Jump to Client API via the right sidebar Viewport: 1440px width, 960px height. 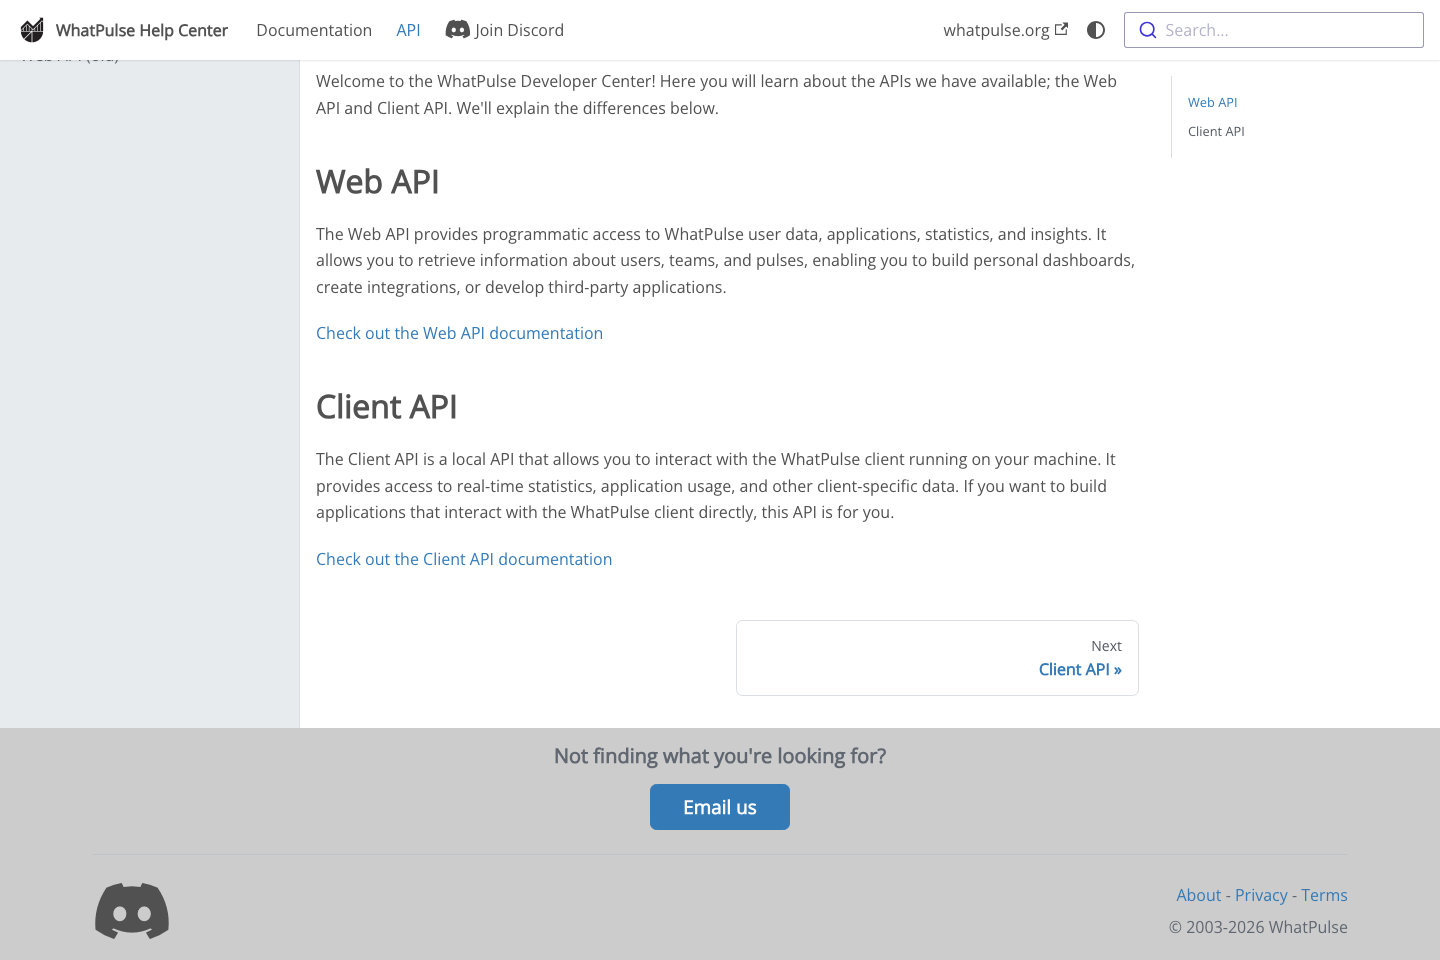pos(1216,131)
